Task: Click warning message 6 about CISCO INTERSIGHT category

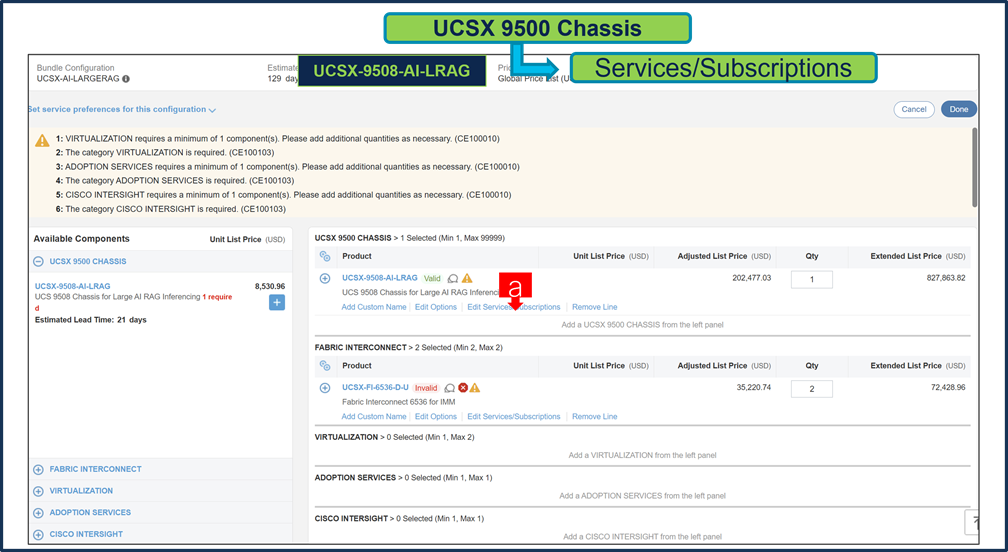Action: pos(170,209)
